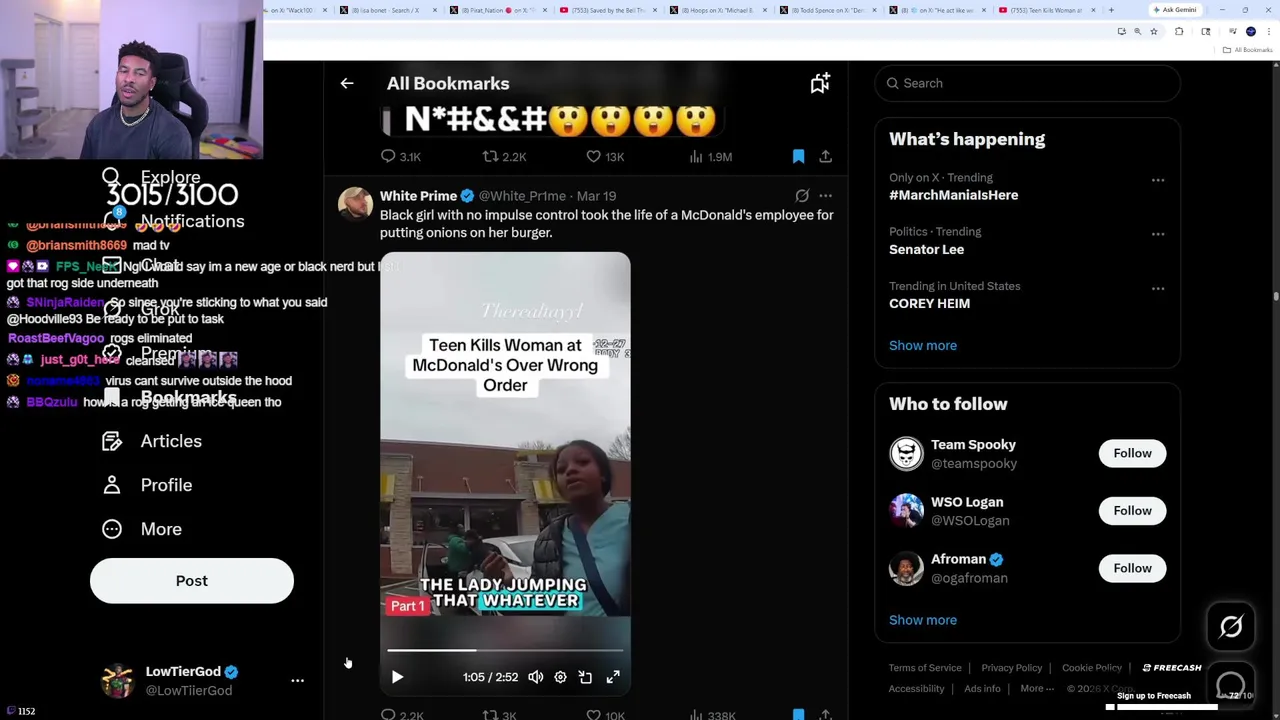Screen dimensions: 1280x720
Task: Open Ads info footer link
Action: [982, 689]
